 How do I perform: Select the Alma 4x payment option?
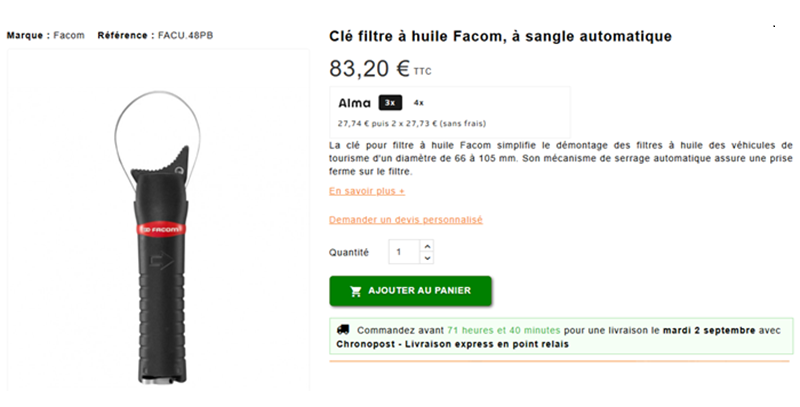coord(418,103)
